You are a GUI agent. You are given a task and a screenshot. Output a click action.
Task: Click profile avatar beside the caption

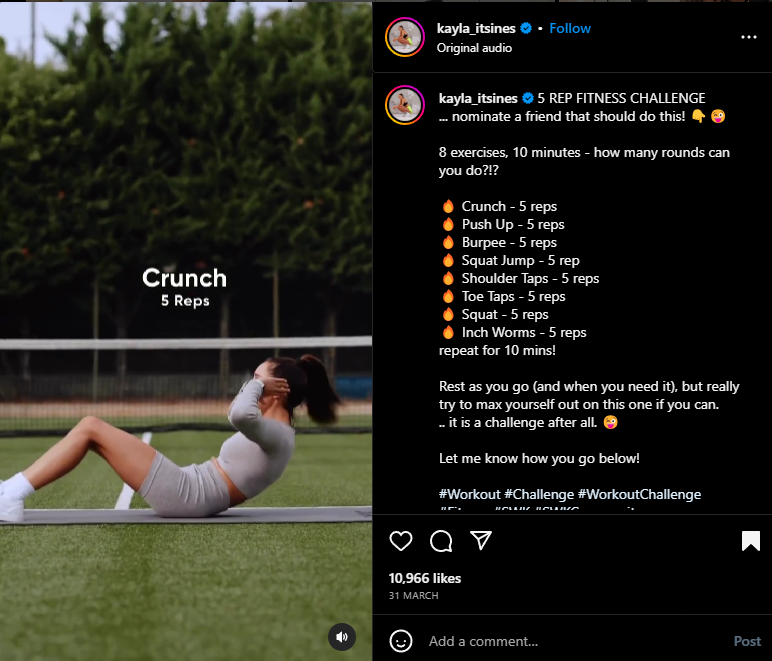(405, 105)
